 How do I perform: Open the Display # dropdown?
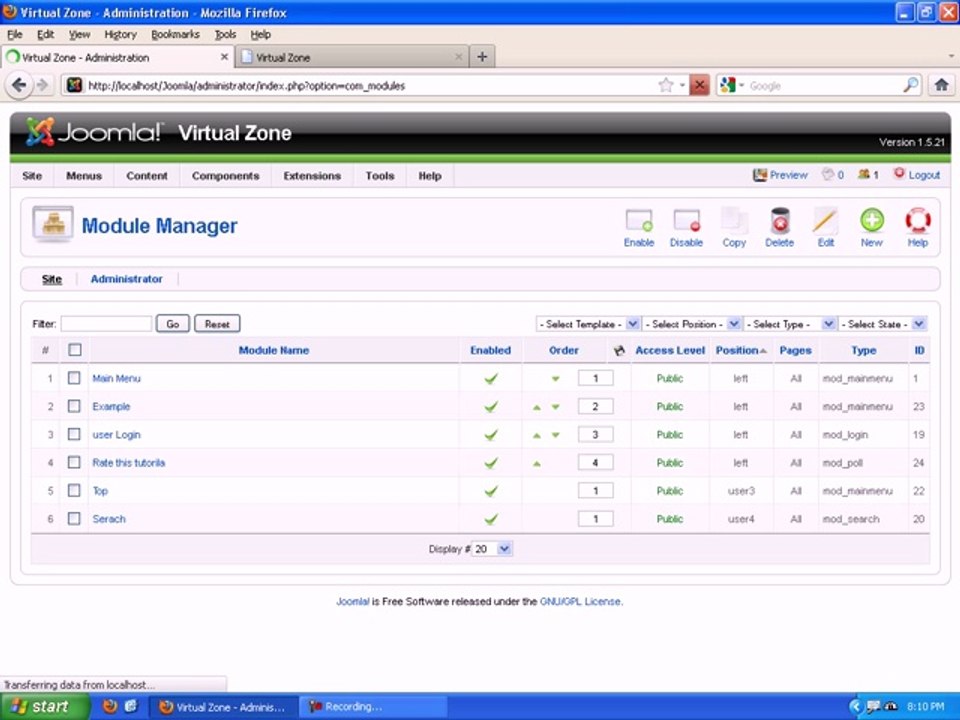[x=492, y=549]
